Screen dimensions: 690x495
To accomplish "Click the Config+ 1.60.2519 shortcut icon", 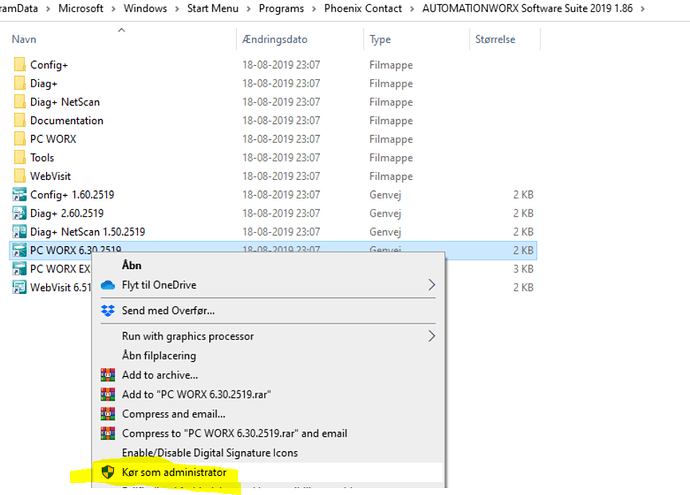I will 19,194.
